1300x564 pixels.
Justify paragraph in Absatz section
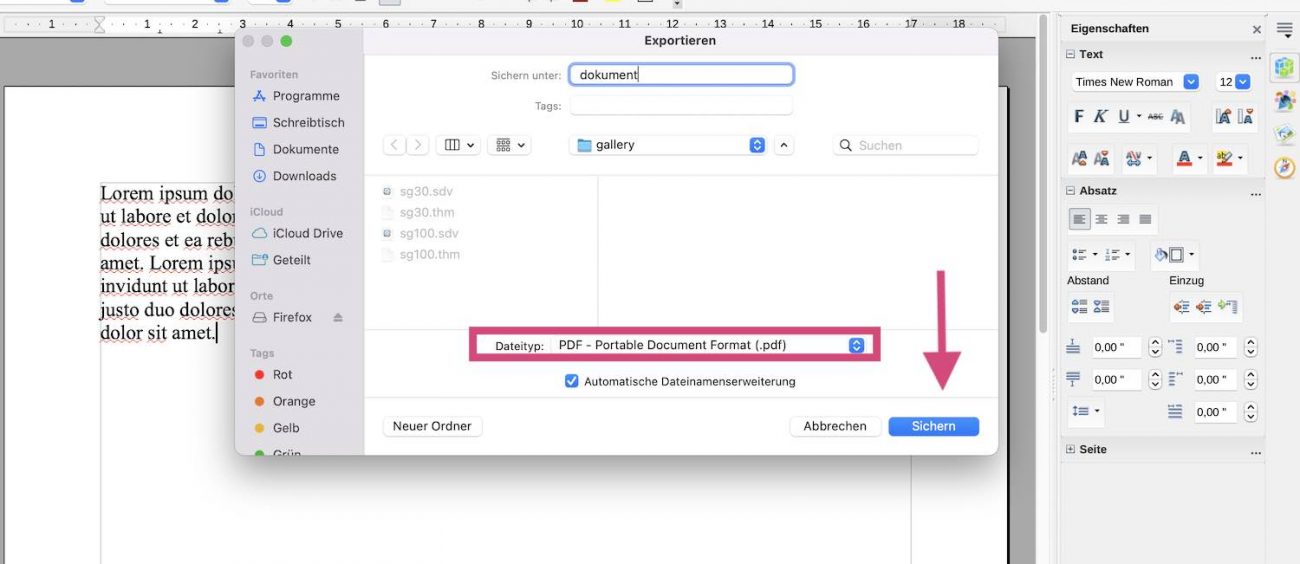pyautogui.click(x=1145, y=219)
